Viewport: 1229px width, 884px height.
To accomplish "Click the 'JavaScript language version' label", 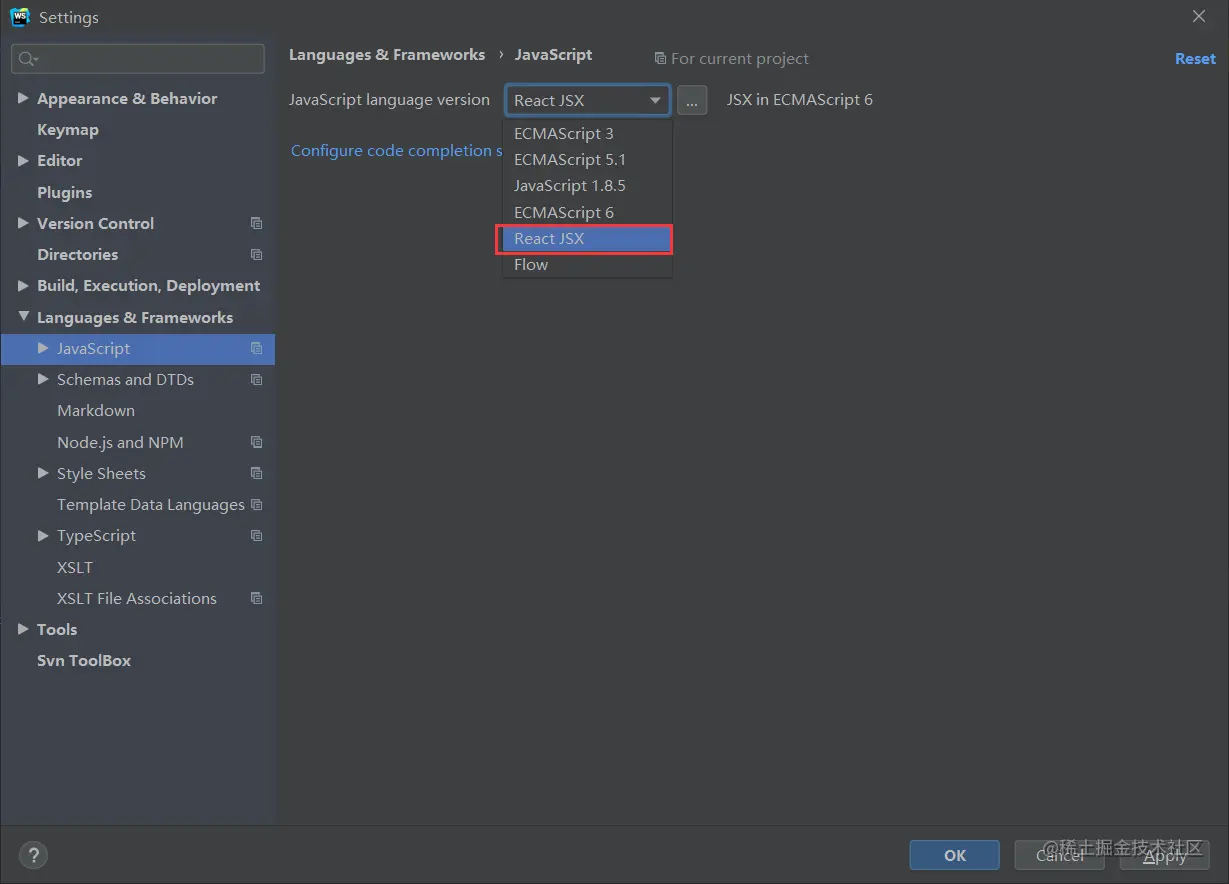I will click(x=389, y=100).
